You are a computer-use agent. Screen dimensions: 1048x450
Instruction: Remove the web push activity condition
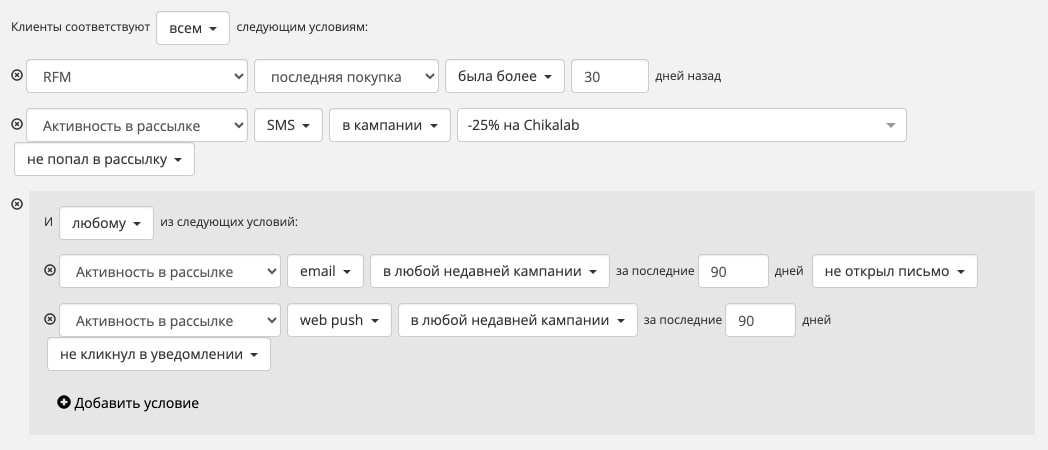(49, 320)
